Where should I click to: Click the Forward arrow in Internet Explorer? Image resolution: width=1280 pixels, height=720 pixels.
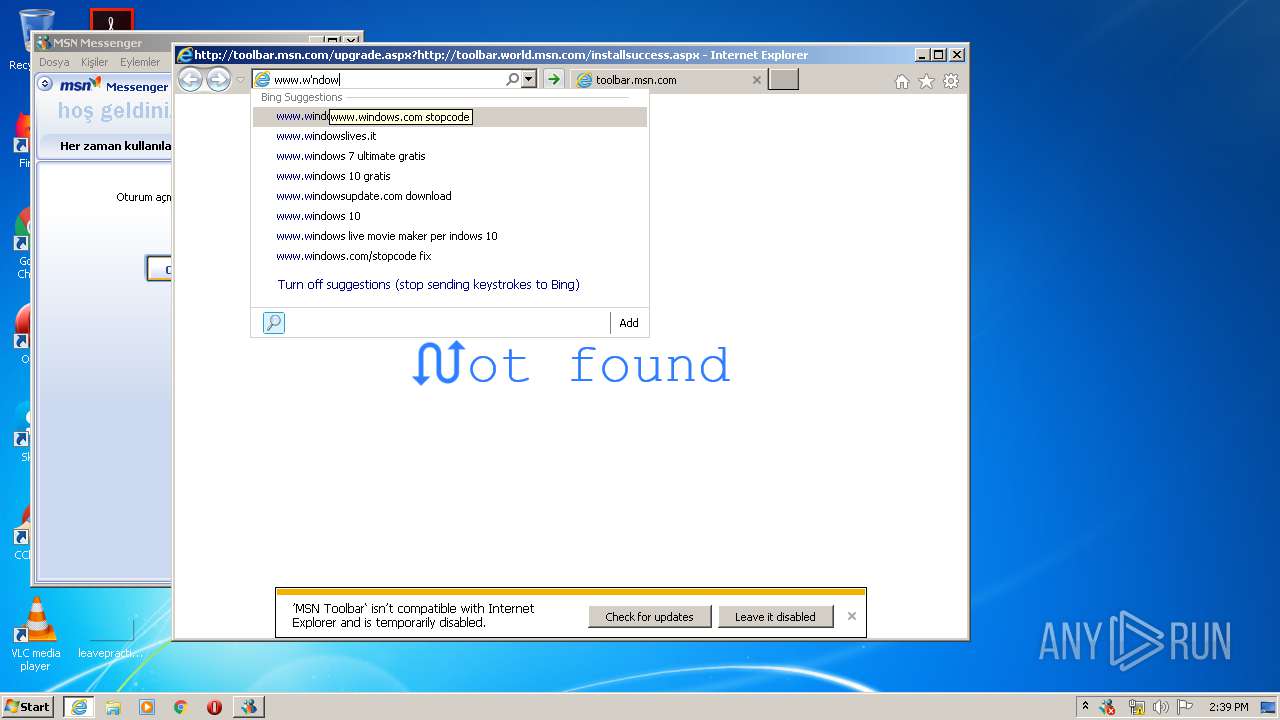(218, 80)
